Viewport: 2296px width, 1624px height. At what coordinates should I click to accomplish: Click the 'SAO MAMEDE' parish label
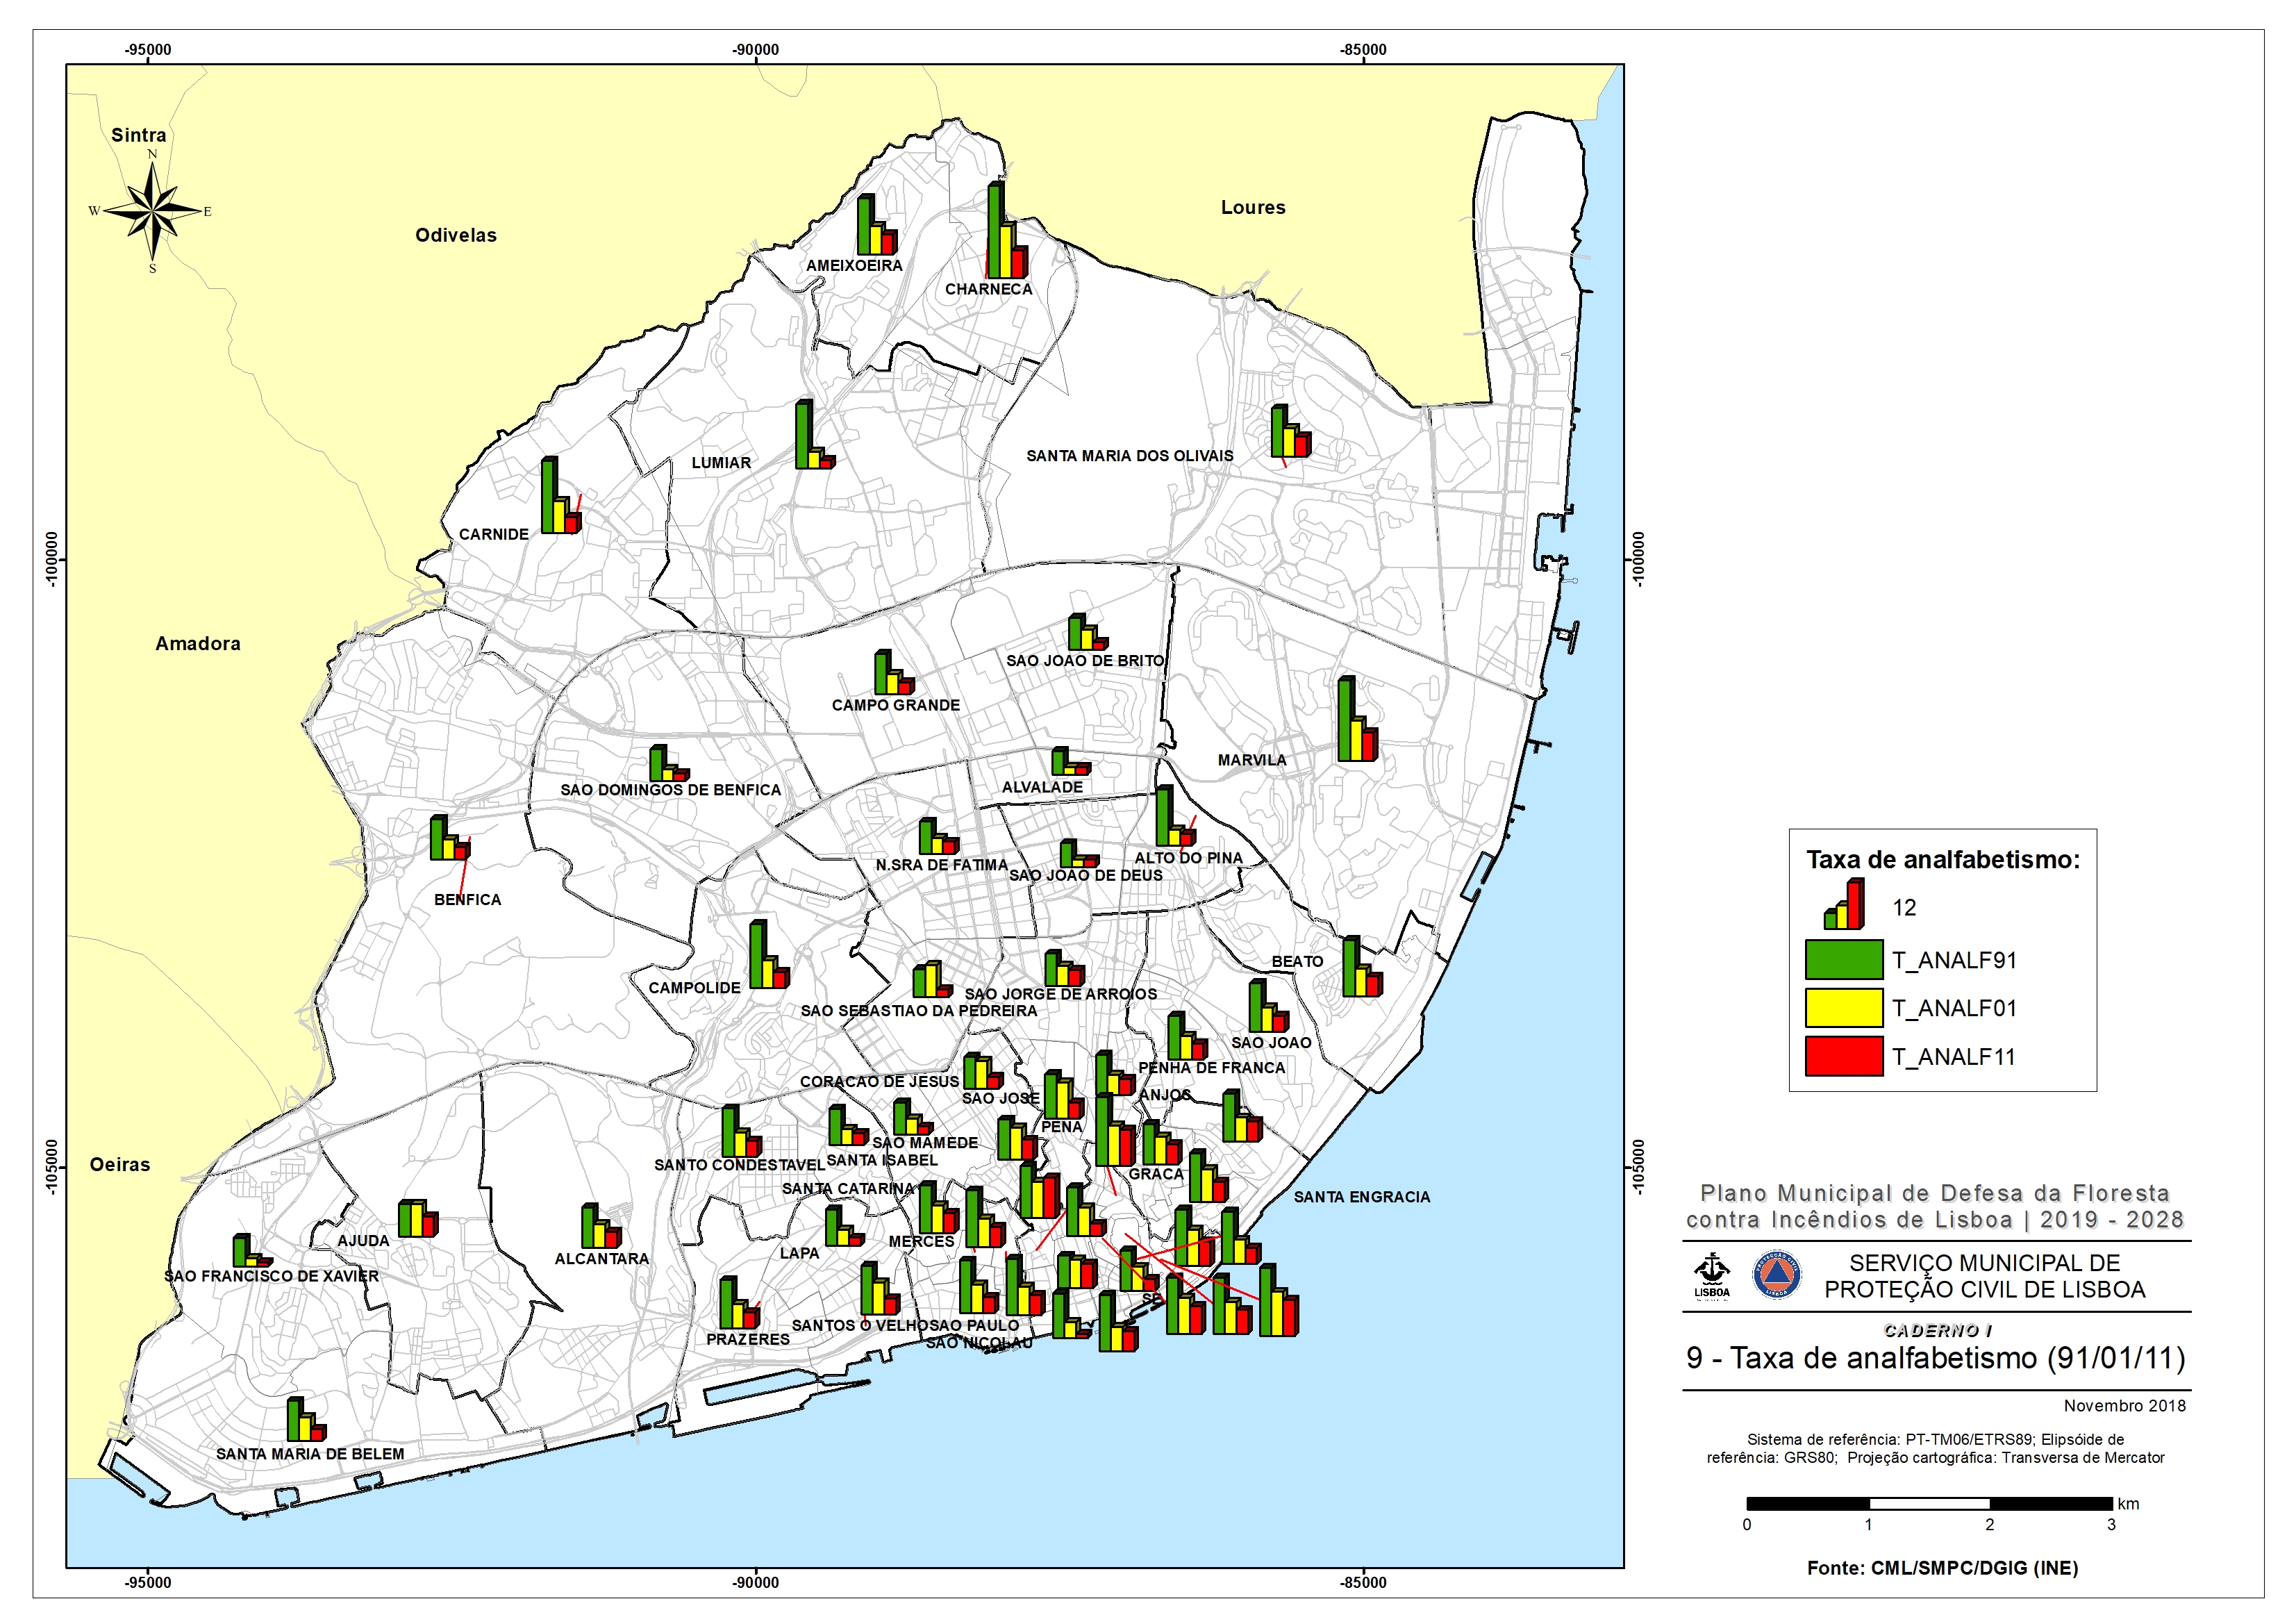tap(925, 1143)
